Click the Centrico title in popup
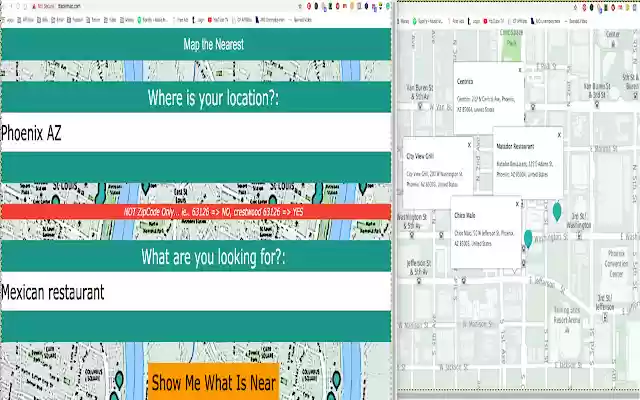The width and height of the screenshot is (640, 400). pyautogui.click(x=465, y=82)
